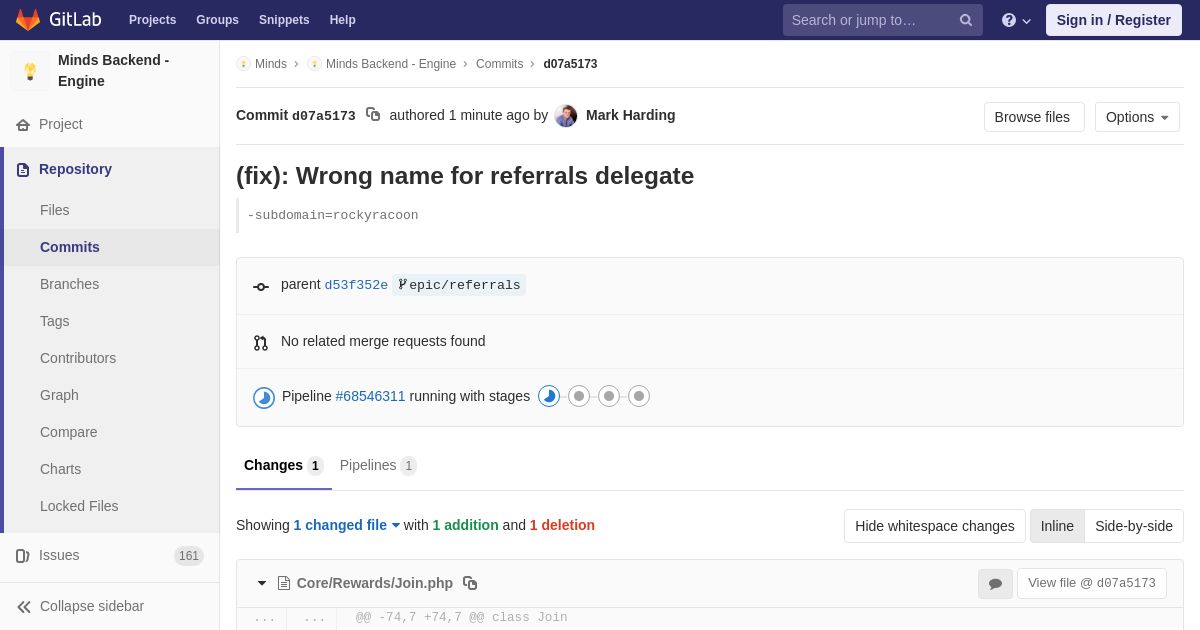
Task: Click the GitLab fox logo
Action: [28, 20]
